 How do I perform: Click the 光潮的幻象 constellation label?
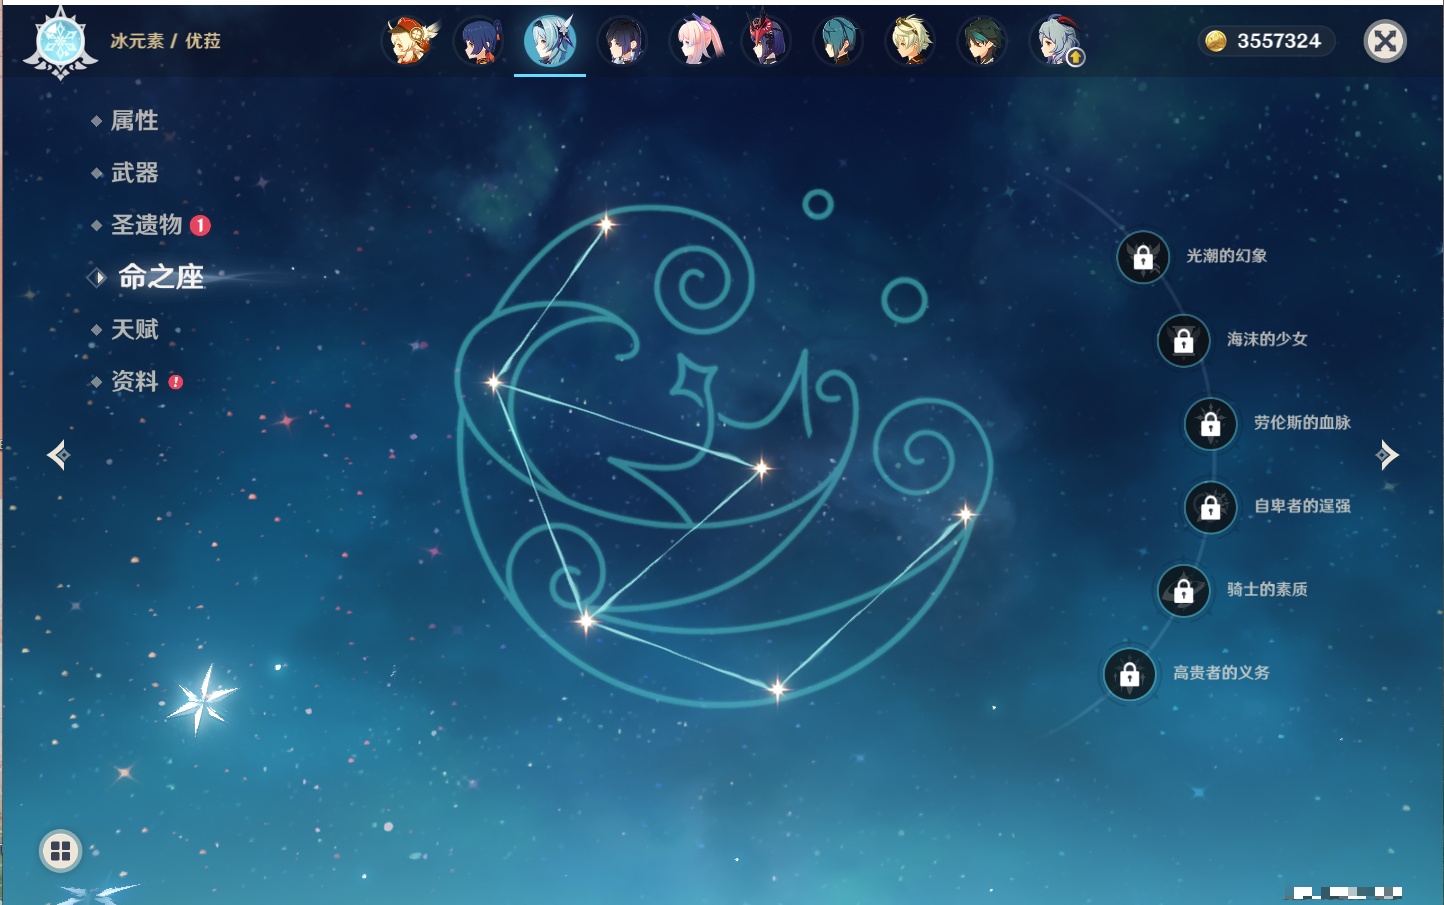coord(1226,256)
